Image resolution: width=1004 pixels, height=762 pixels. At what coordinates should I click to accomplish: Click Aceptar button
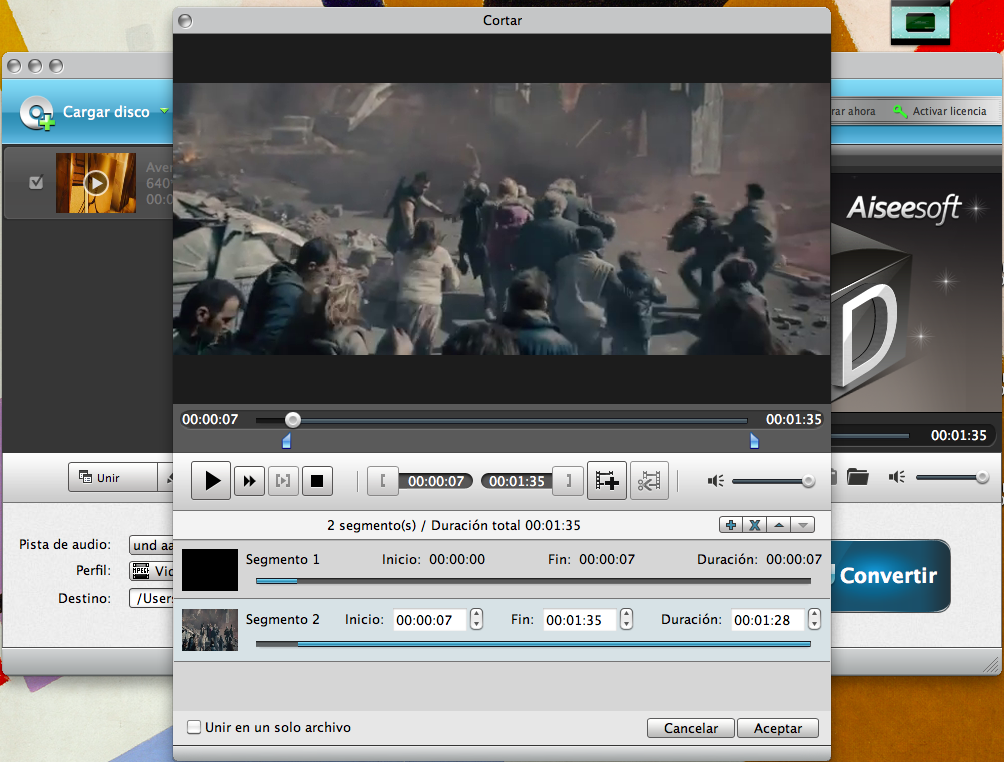pyautogui.click(x=778, y=728)
